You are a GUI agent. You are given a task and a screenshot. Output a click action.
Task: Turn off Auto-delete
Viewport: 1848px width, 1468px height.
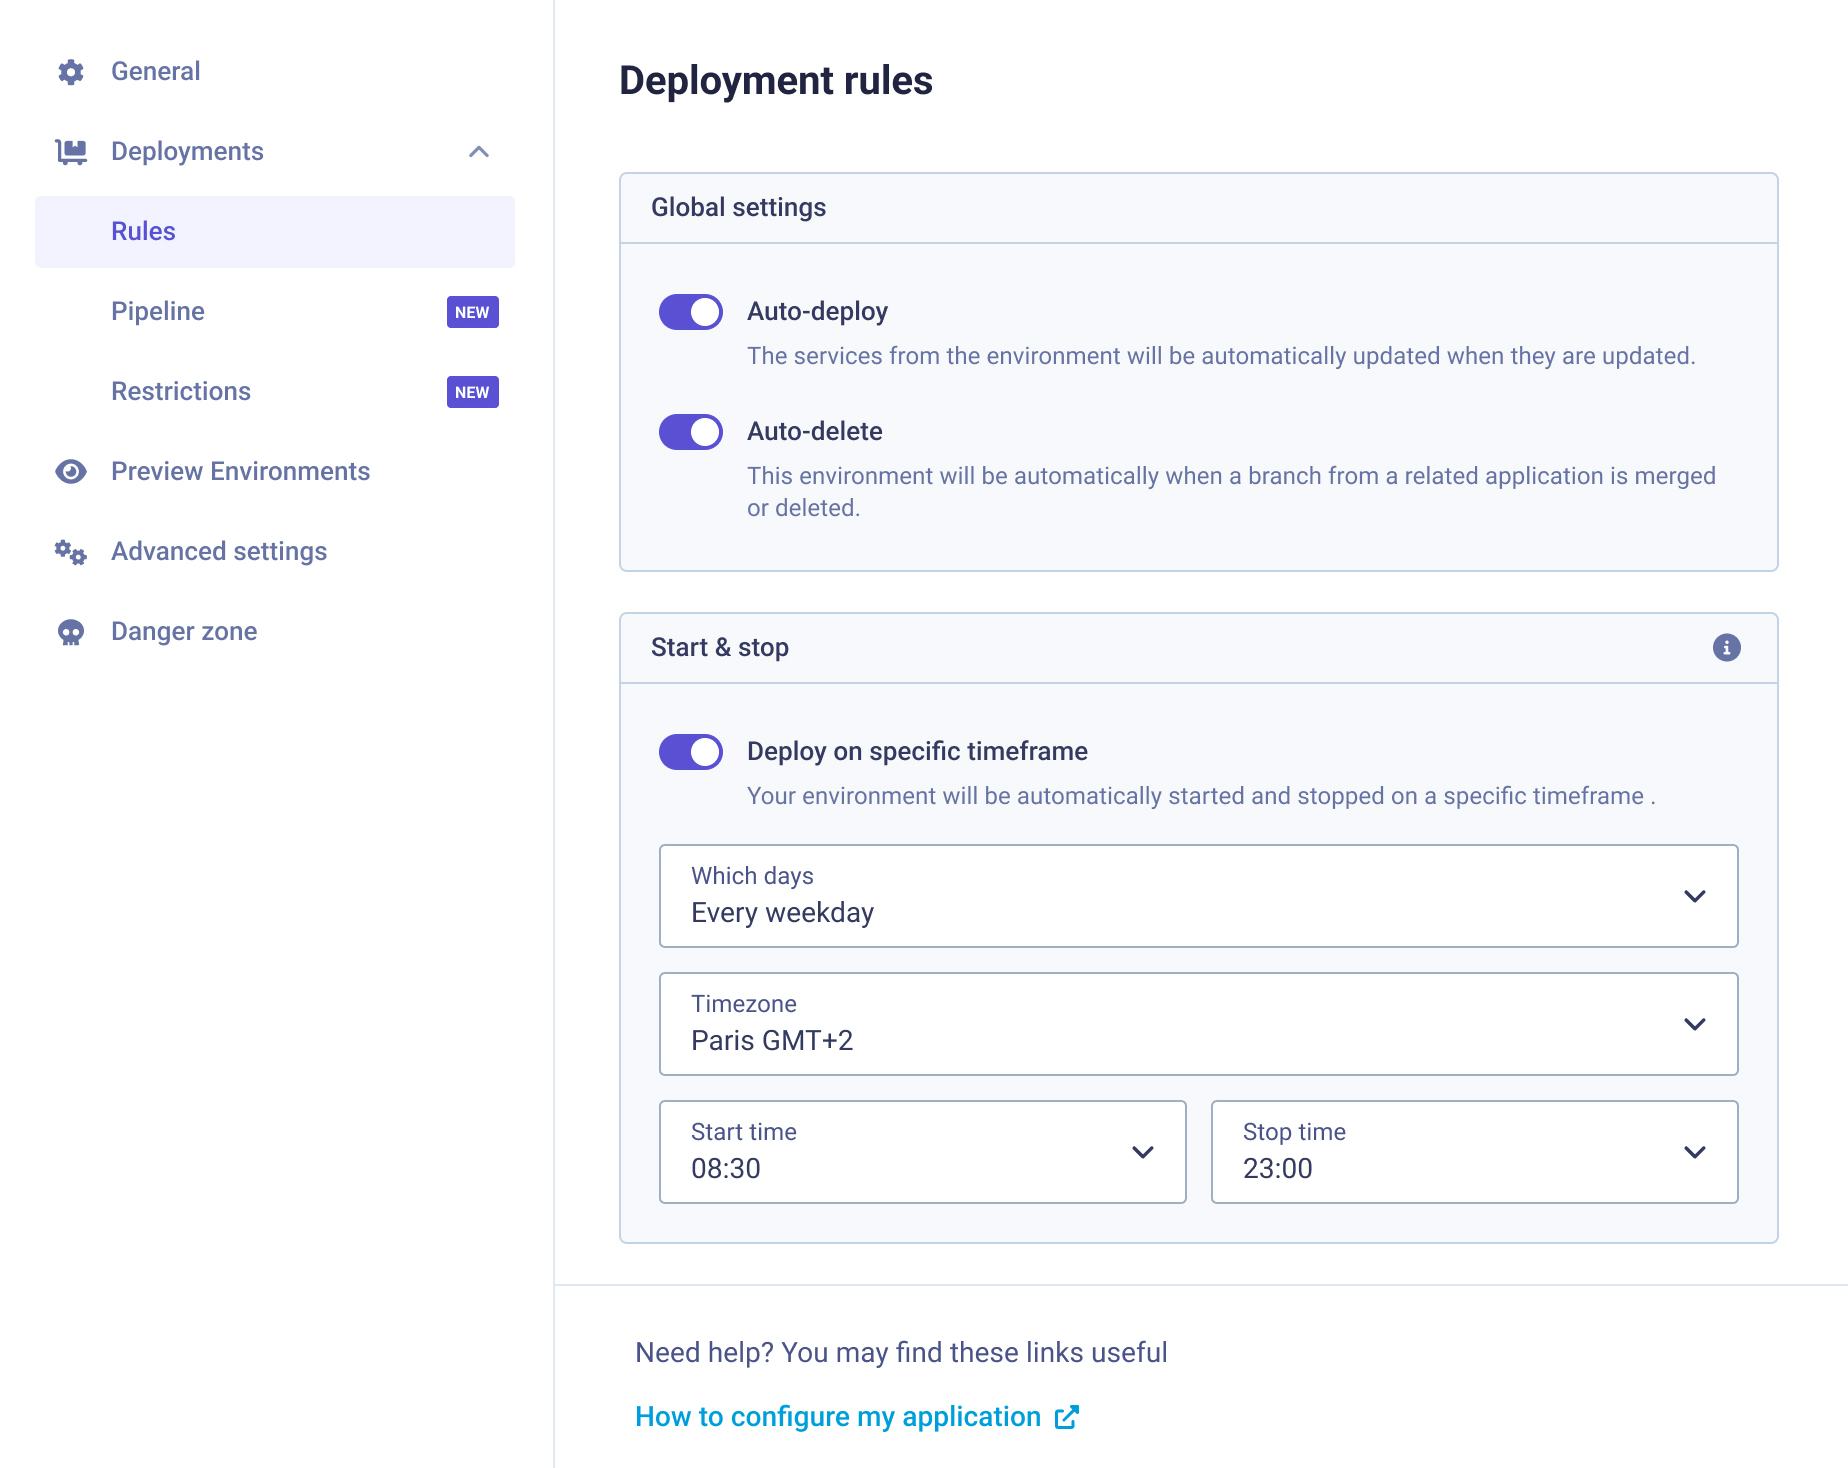pyautogui.click(x=690, y=431)
